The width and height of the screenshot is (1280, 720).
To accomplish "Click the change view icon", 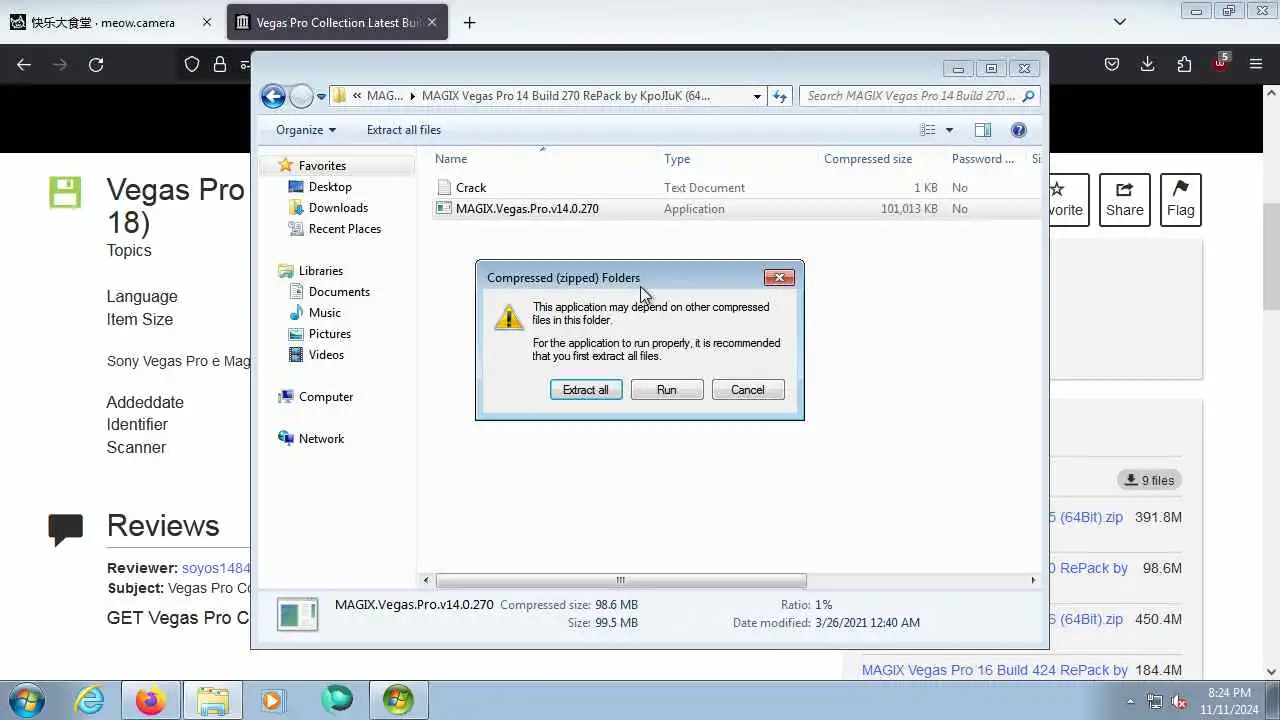I will pos(928,130).
